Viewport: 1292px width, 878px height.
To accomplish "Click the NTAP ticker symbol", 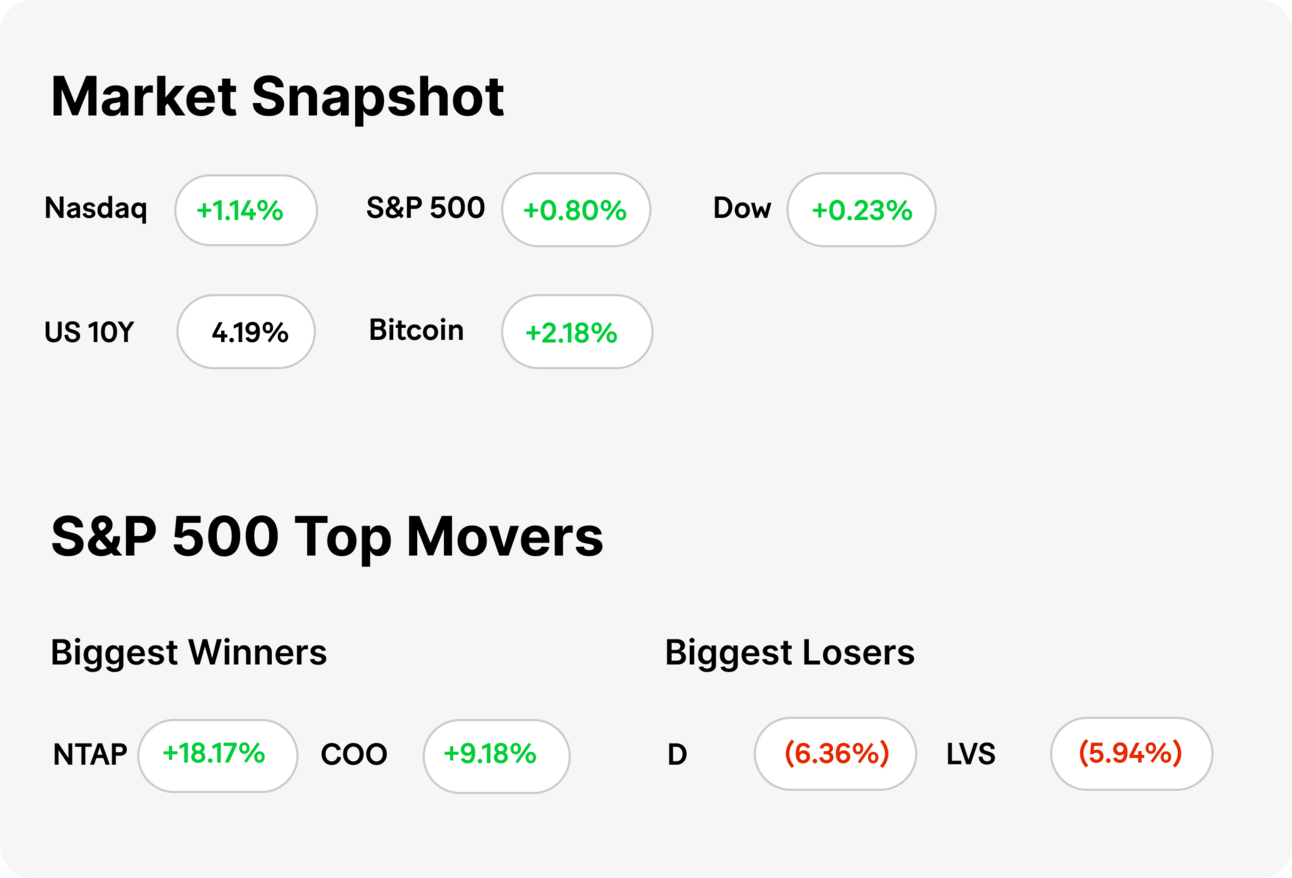I will (x=90, y=755).
